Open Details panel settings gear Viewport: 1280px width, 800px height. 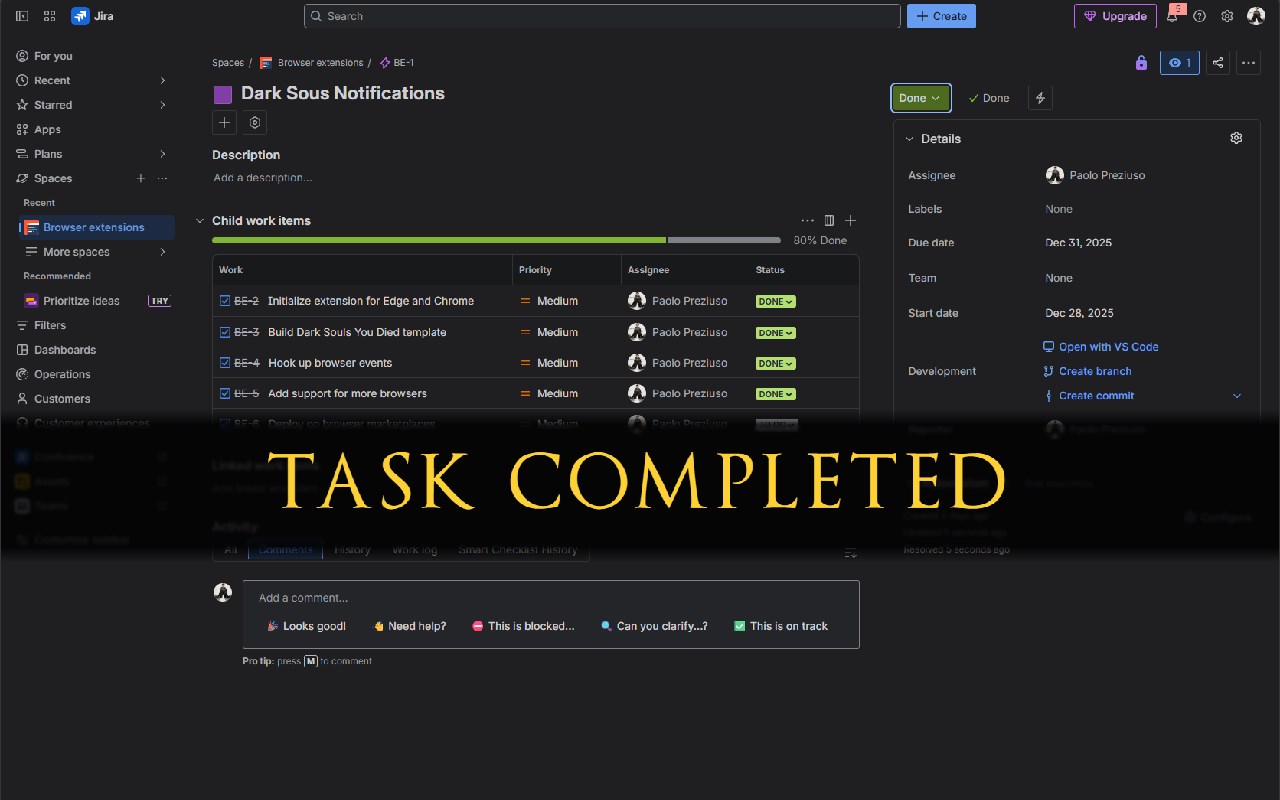tap(1236, 138)
